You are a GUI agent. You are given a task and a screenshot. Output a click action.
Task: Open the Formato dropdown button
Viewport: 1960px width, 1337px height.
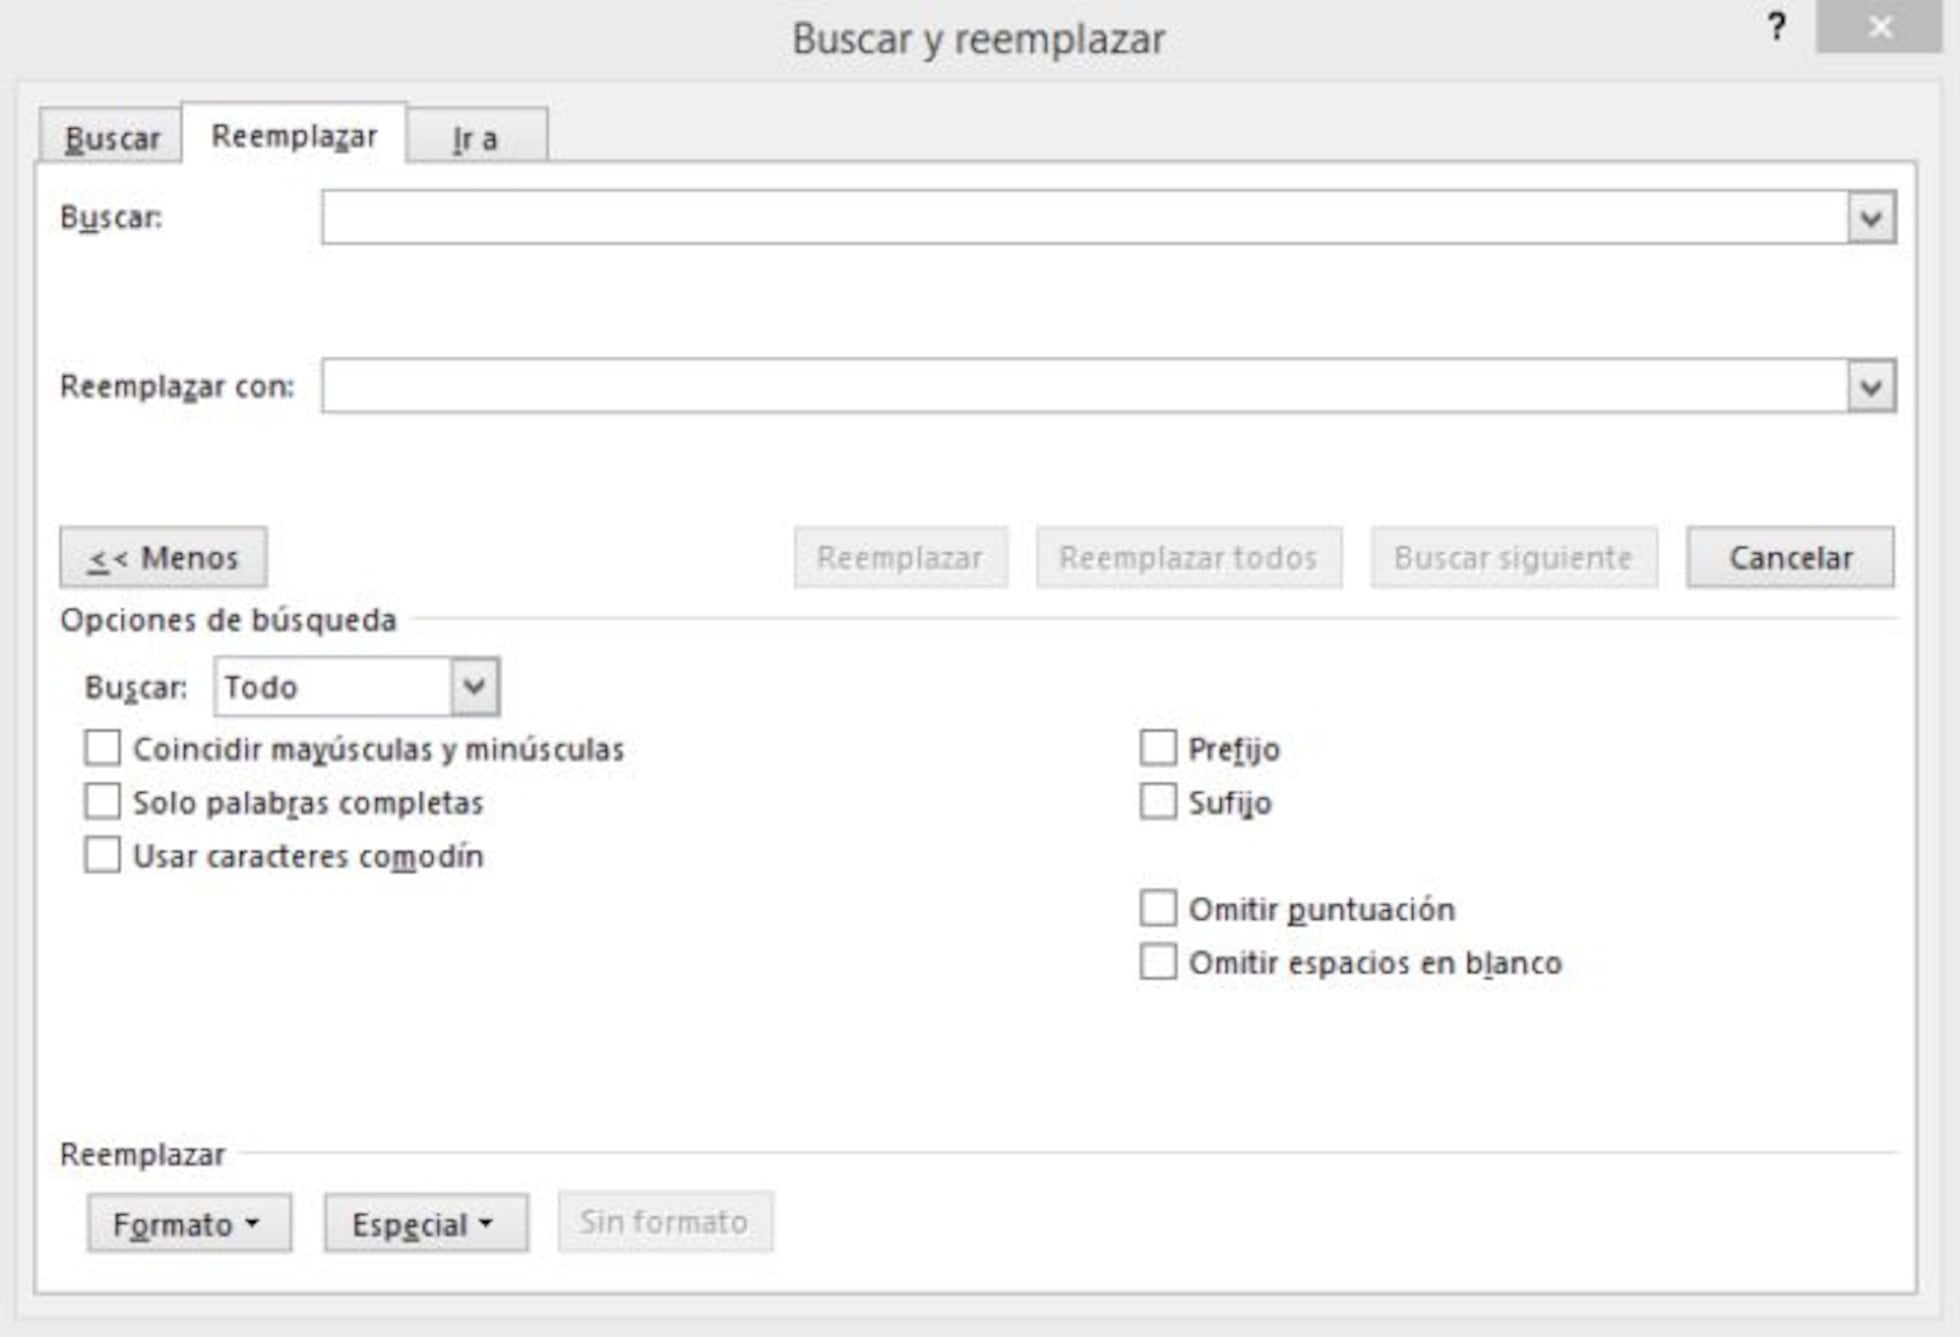pyautogui.click(x=189, y=1223)
